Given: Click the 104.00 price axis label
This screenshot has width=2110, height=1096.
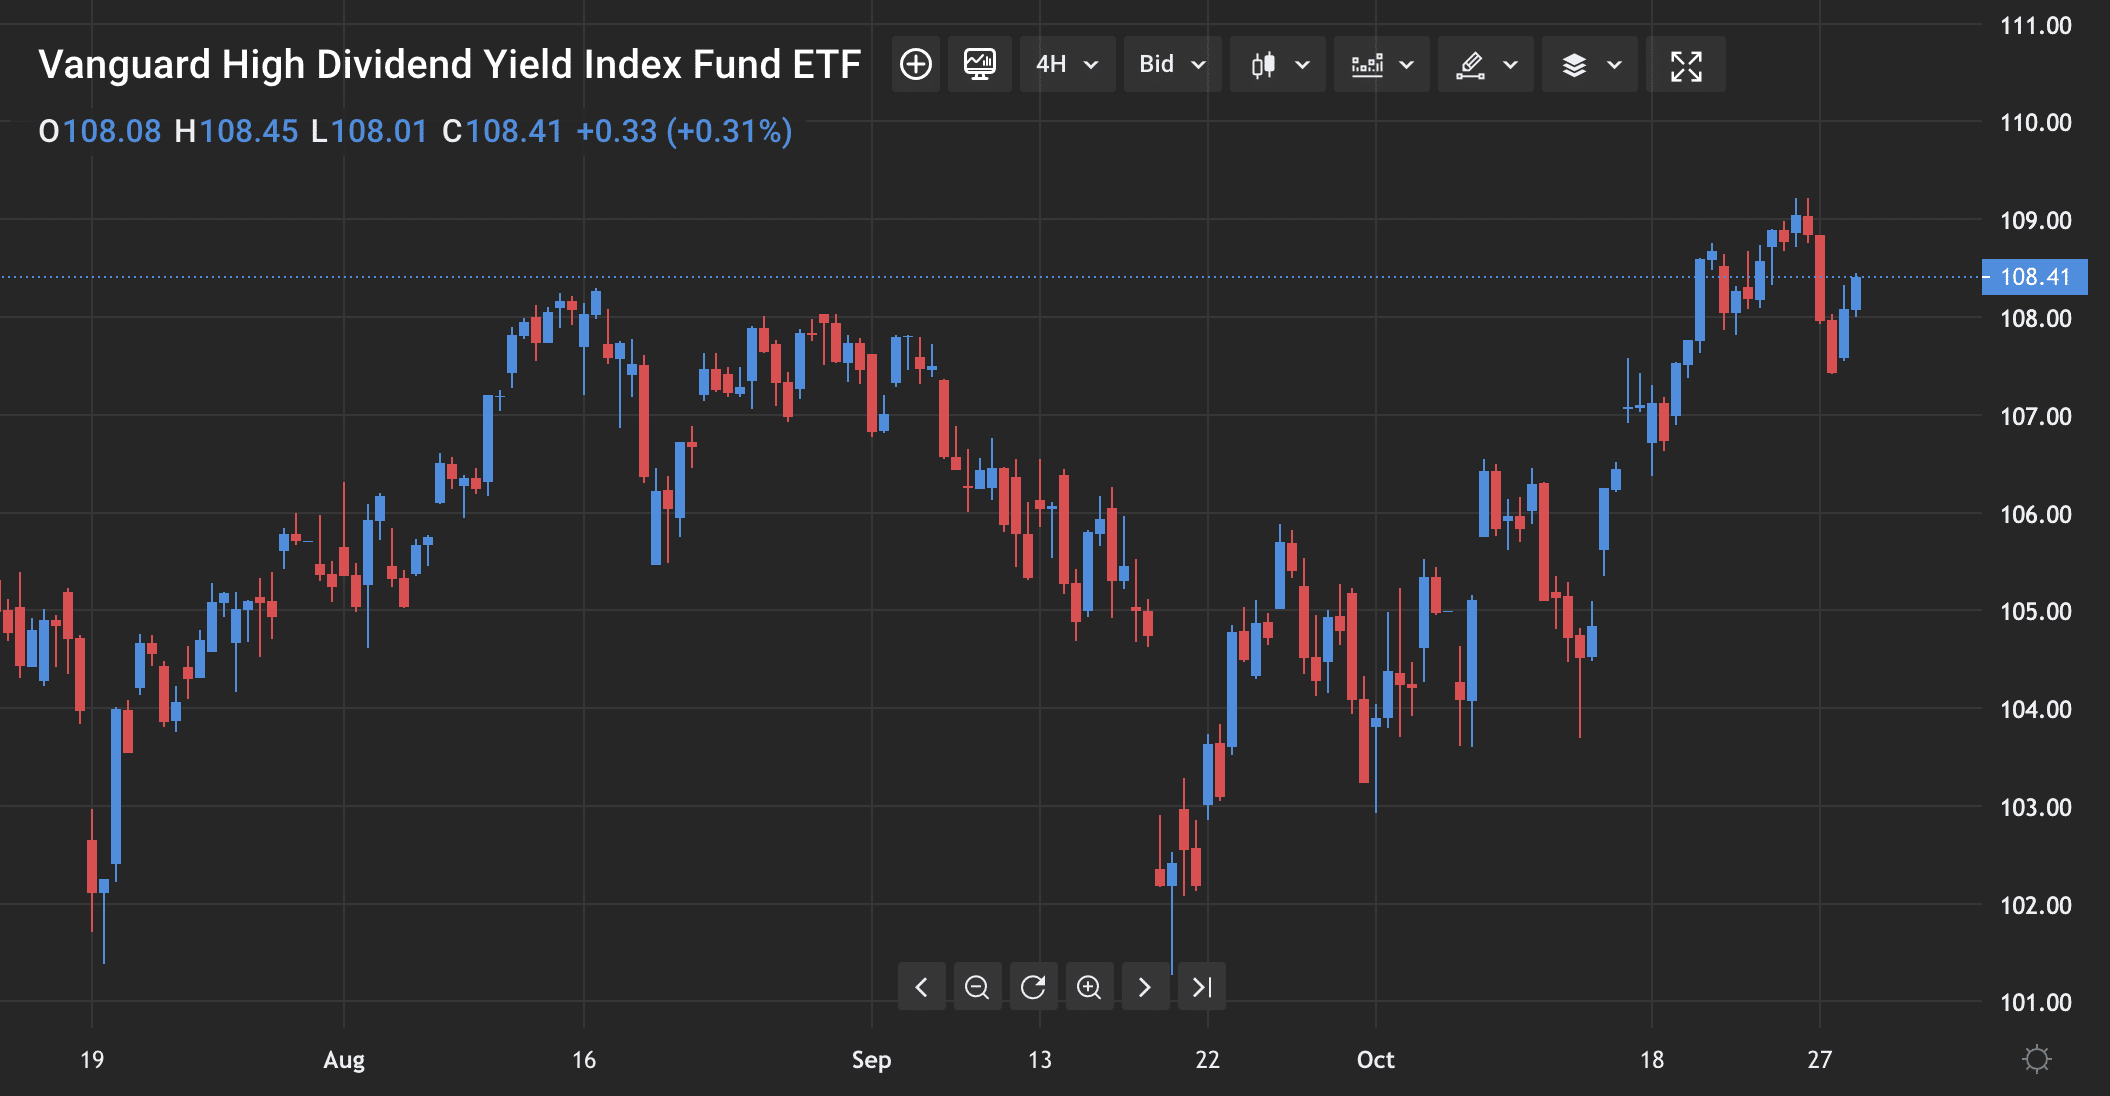Looking at the screenshot, I should pyautogui.click(x=2035, y=710).
